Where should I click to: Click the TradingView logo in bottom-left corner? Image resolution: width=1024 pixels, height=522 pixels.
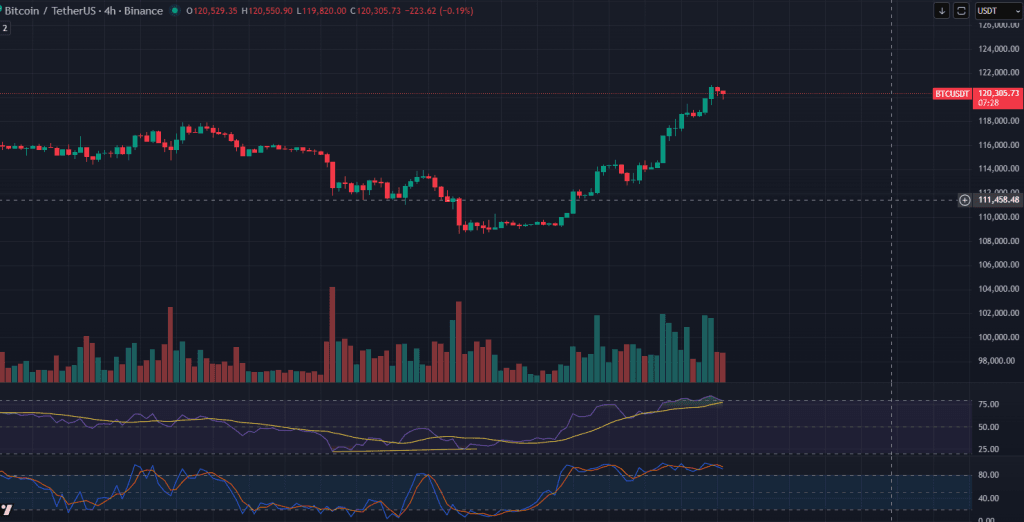(x=7, y=510)
